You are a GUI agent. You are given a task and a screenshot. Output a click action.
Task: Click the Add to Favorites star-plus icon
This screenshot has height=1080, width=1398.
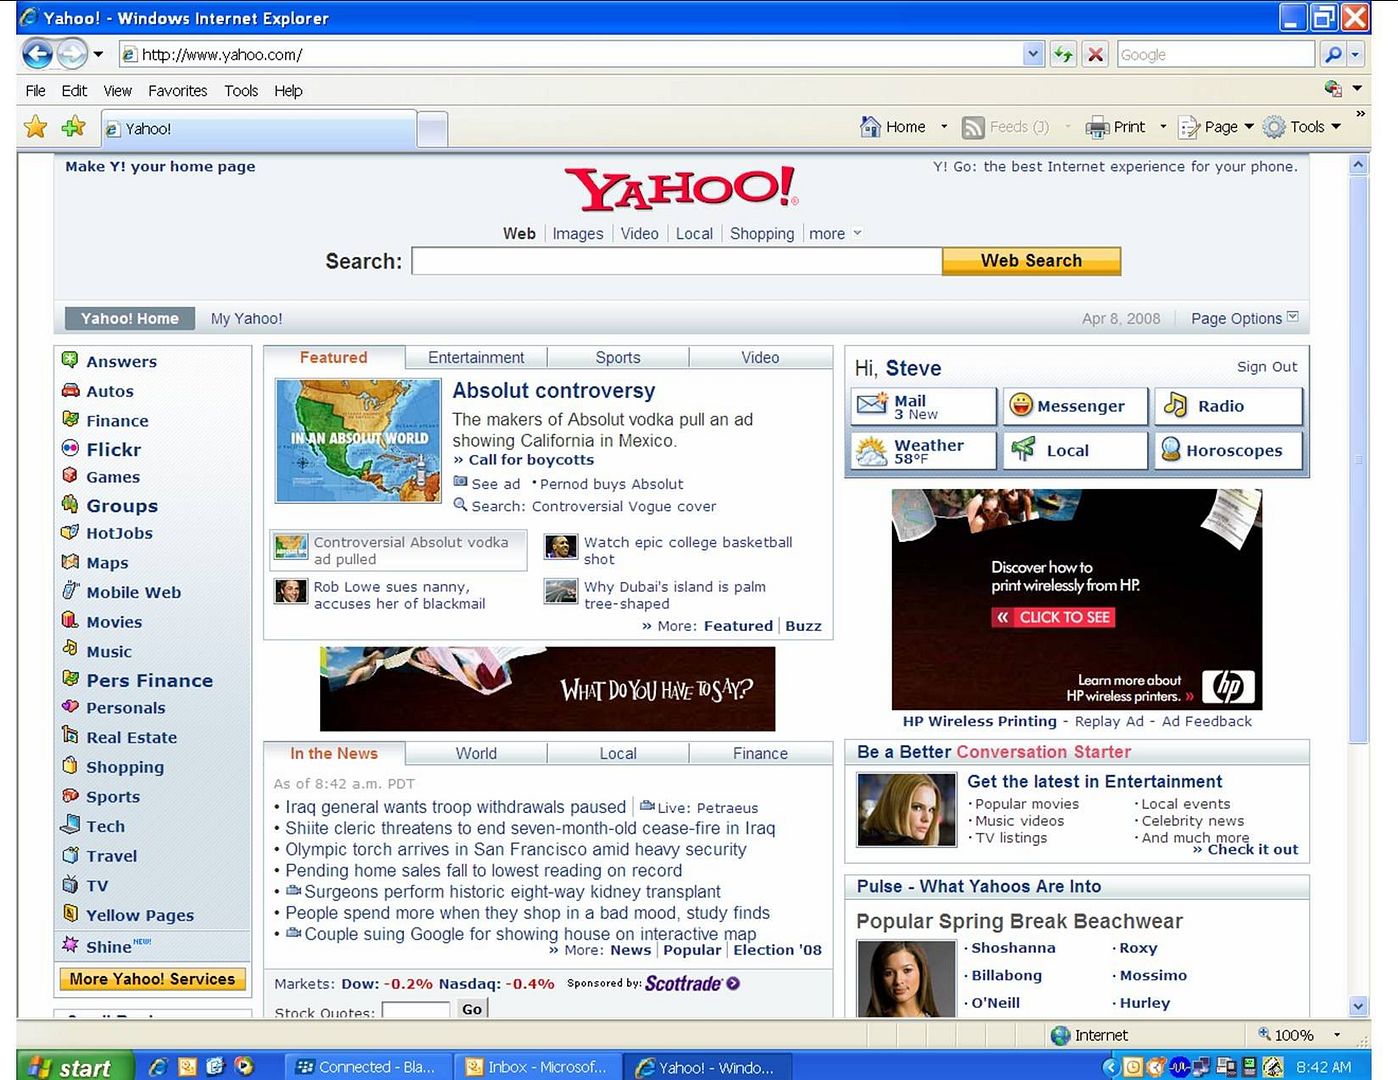[74, 127]
